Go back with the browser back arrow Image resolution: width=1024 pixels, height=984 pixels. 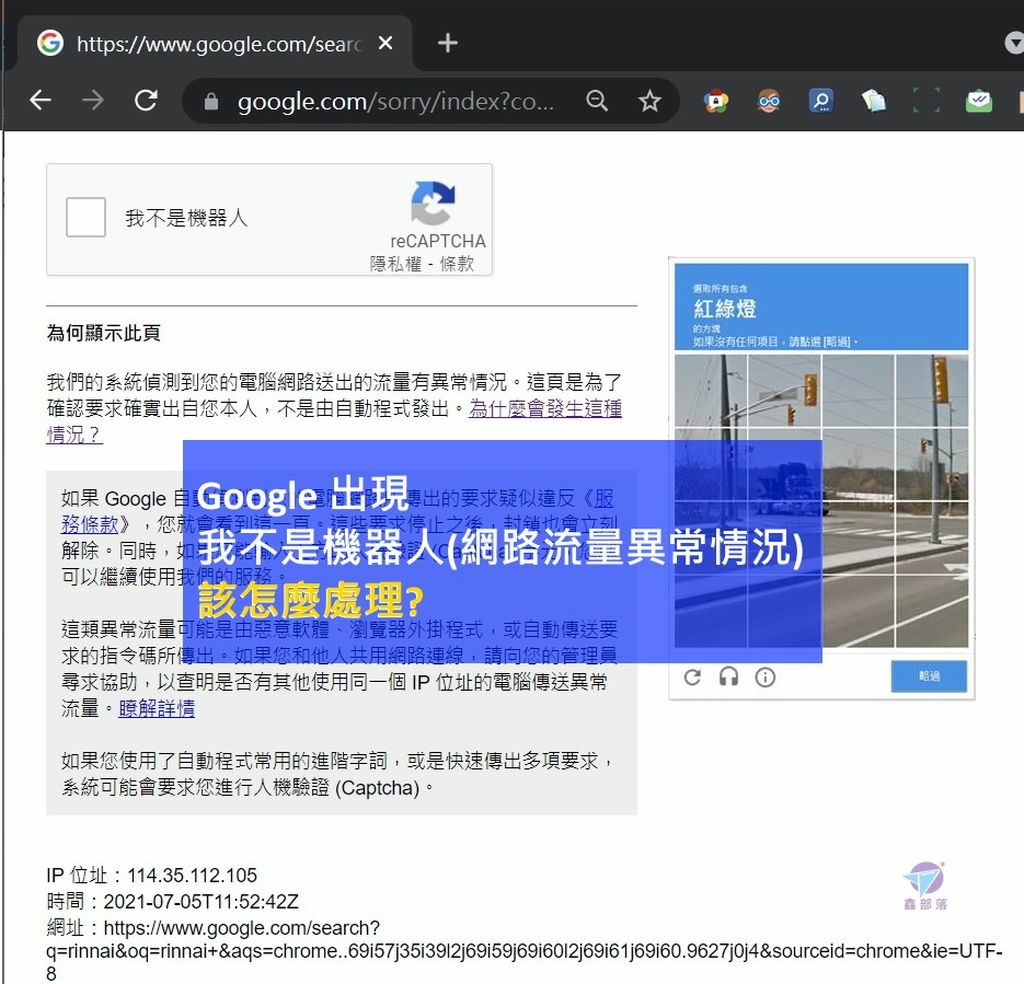coord(40,101)
